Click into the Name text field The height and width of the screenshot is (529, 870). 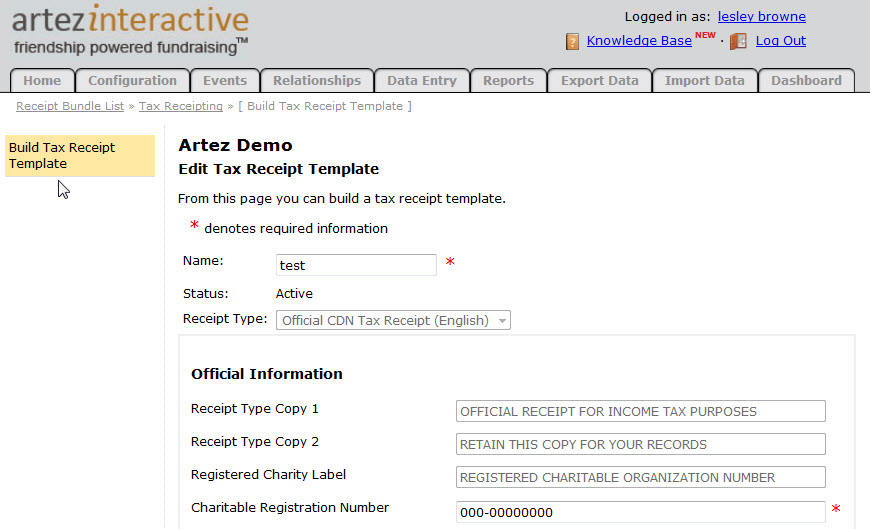pyautogui.click(x=356, y=265)
